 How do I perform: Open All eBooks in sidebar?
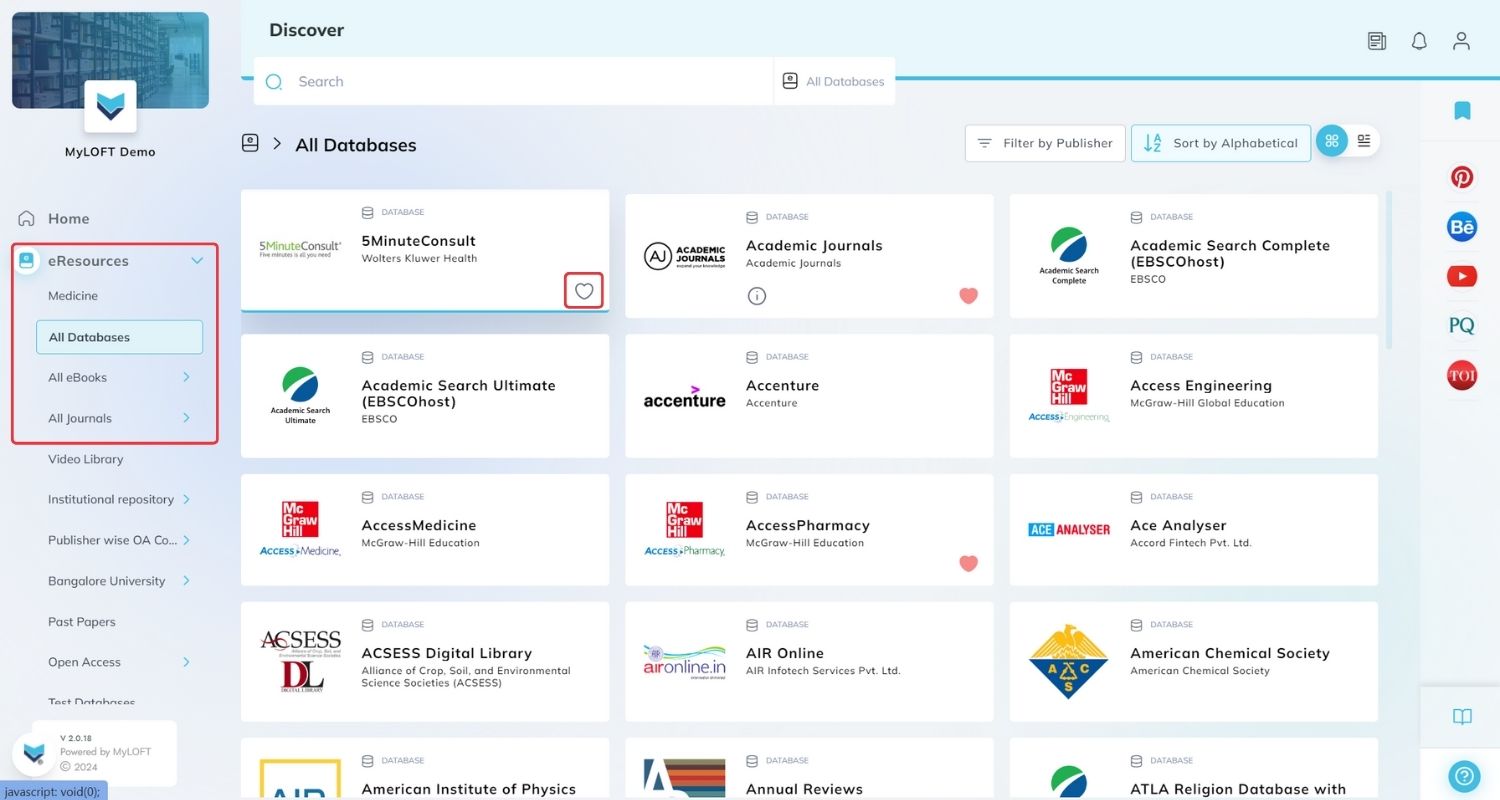pyautogui.click(x=78, y=377)
